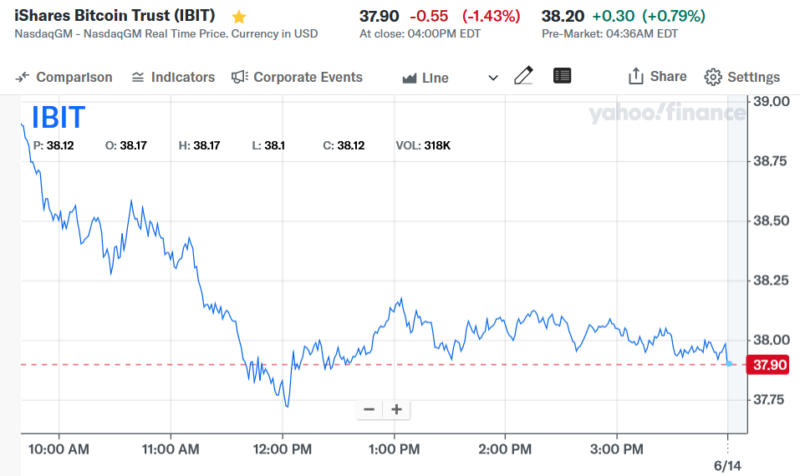Expand the chart type dropdown arrow
This screenshot has height=476, width=800.
tap(492, 77)
